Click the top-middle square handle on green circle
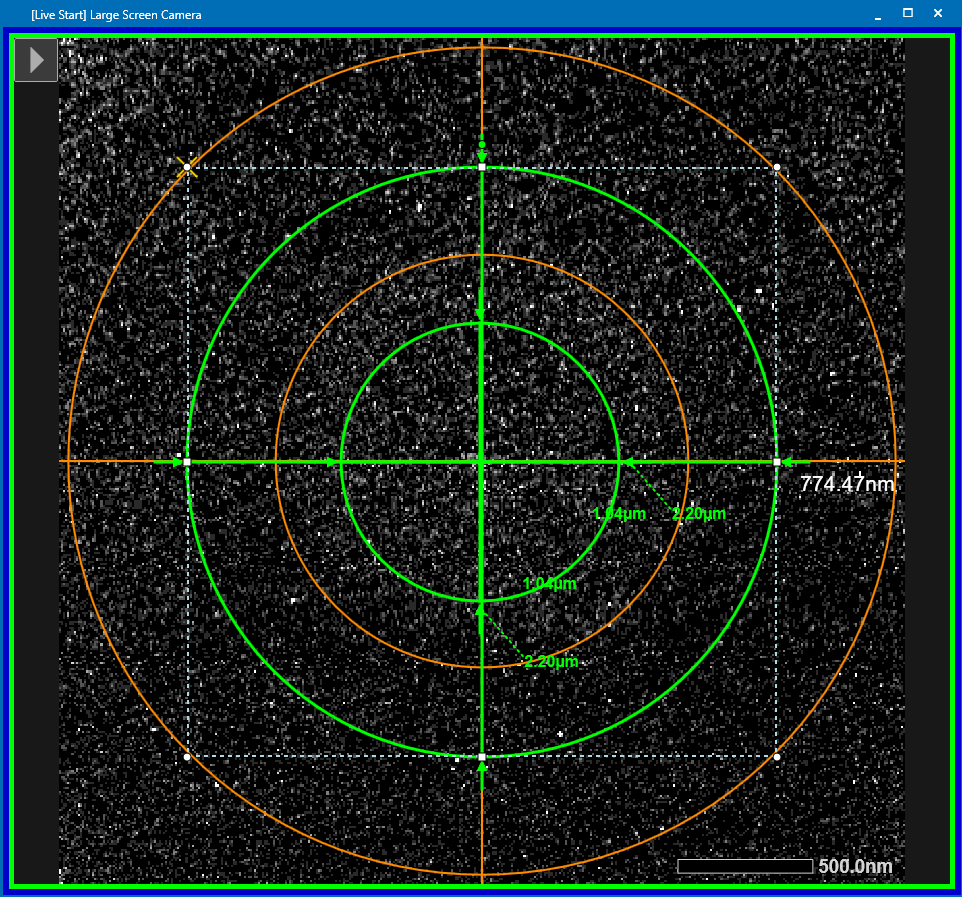This screenshot has width=962, height=897. [x=482, y=167]
